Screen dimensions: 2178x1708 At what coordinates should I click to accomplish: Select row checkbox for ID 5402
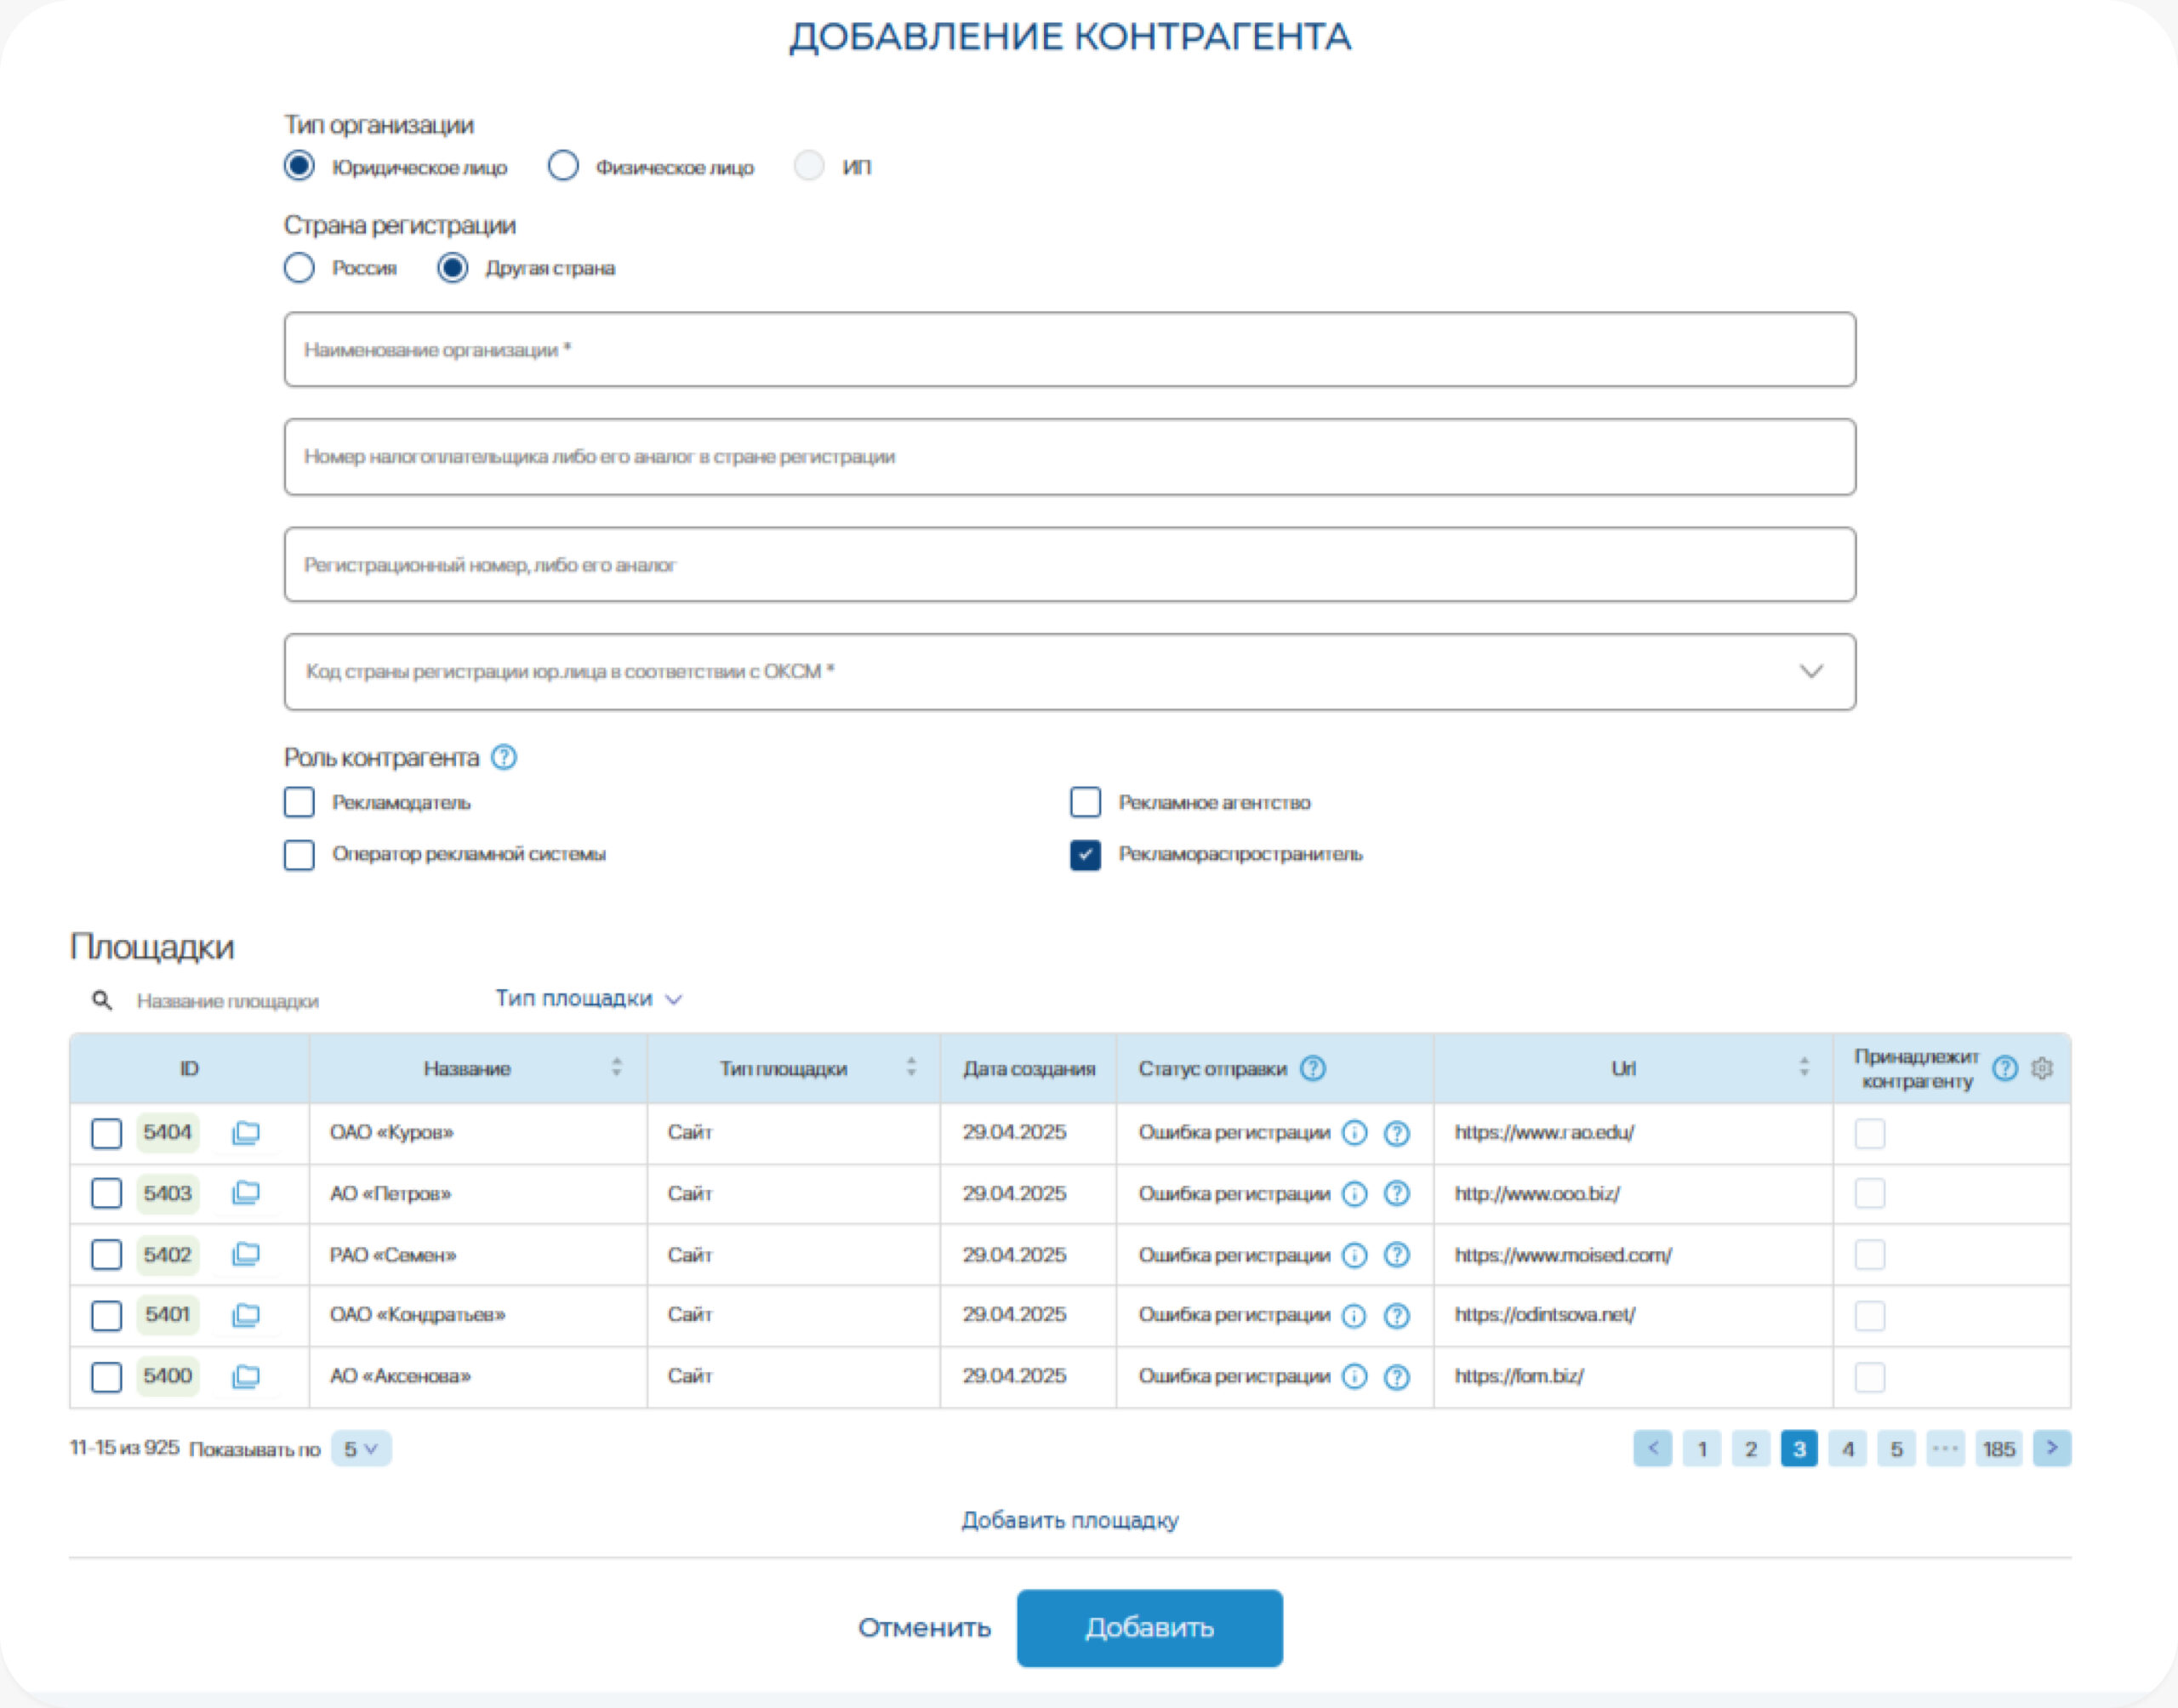[106, 1254]
